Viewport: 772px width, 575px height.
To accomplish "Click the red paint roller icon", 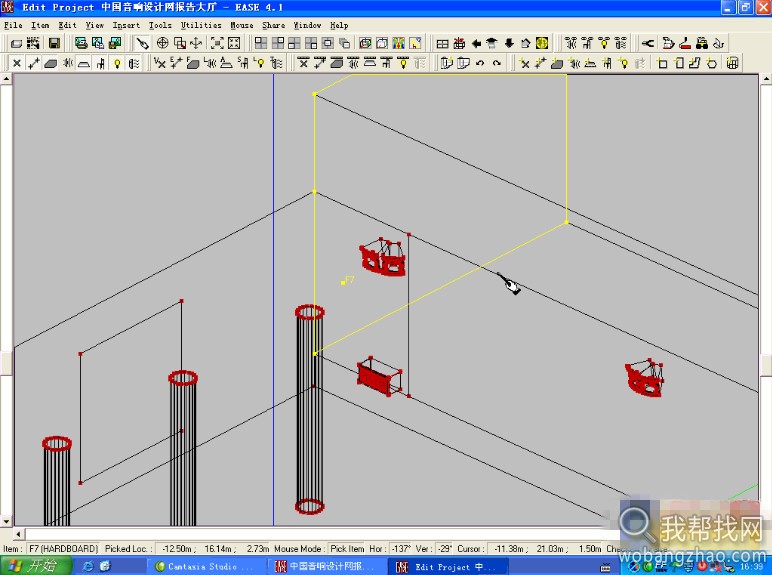I will click(x=685, y=43).
